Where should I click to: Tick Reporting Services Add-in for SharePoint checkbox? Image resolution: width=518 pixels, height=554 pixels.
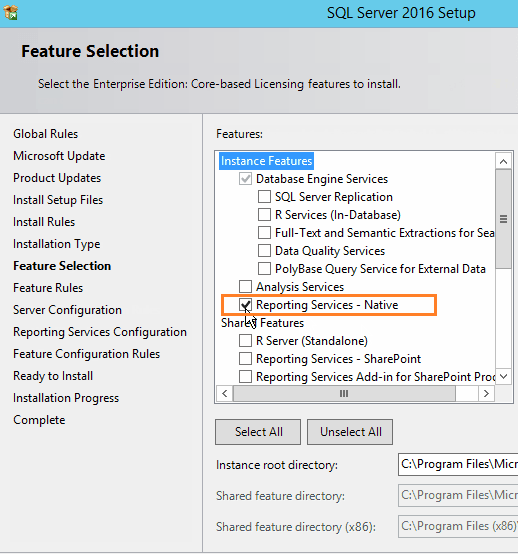pos(245,377)
